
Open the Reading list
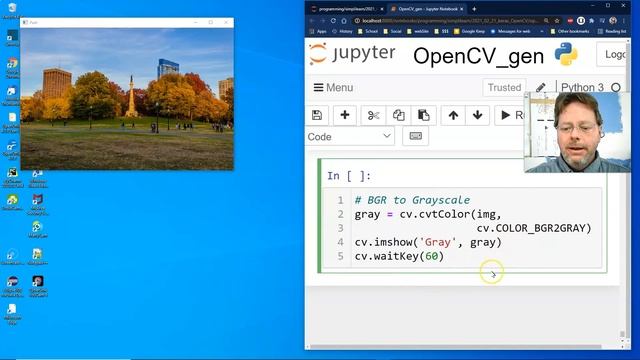point(612,31)
